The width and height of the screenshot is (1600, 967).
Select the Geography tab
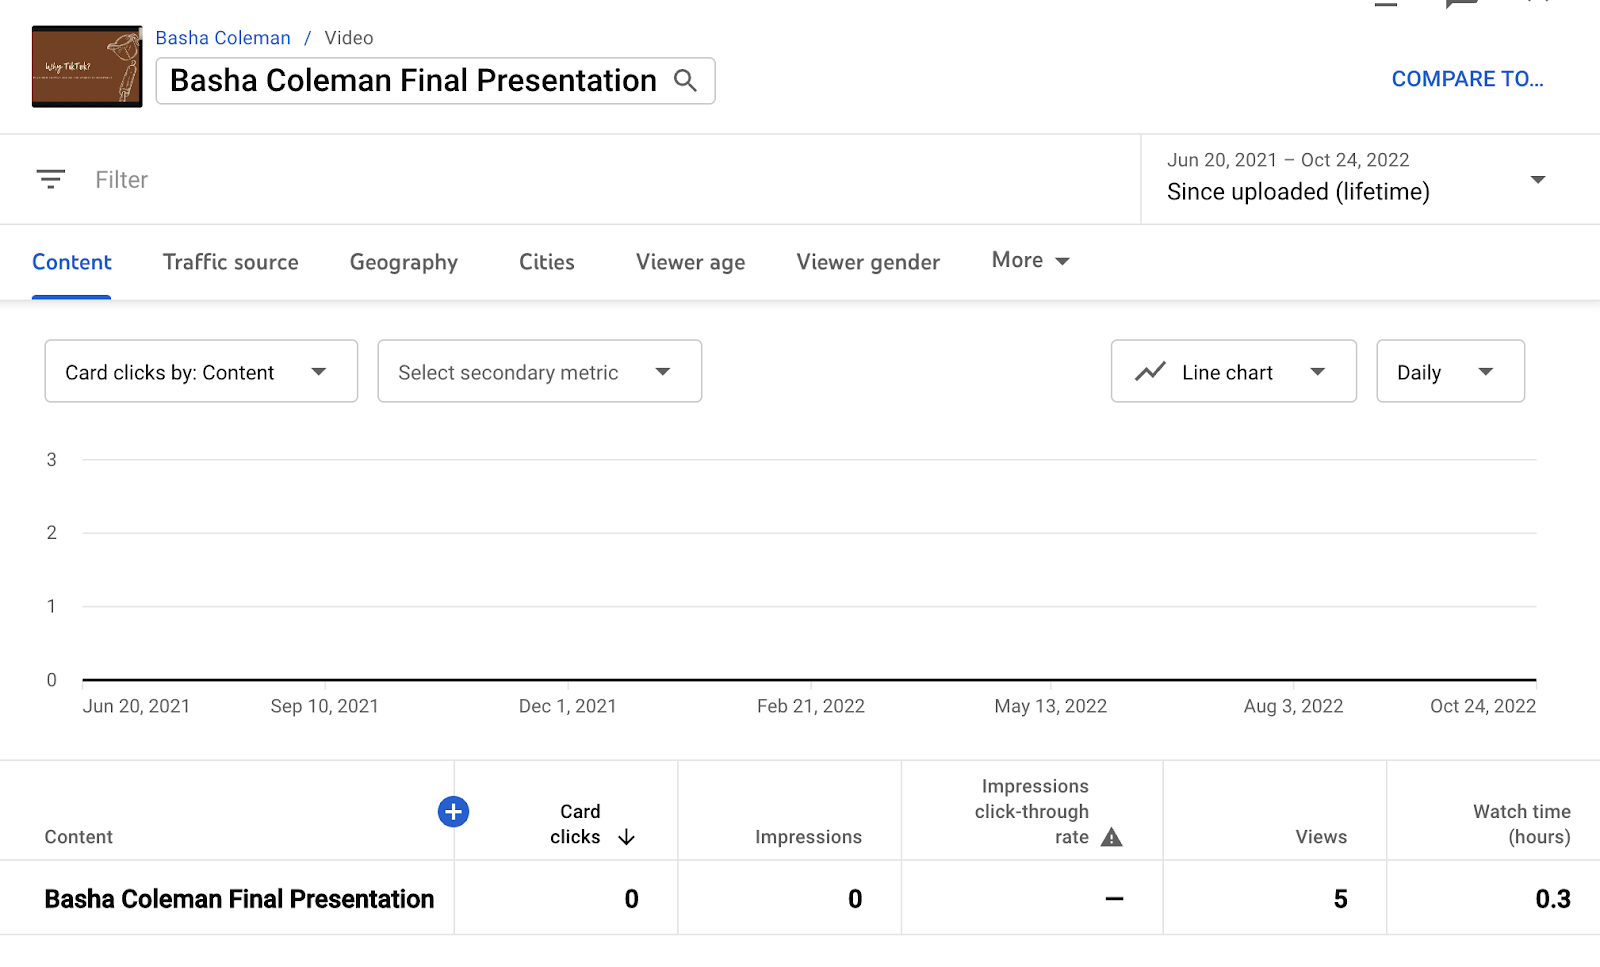coord(404,262)
